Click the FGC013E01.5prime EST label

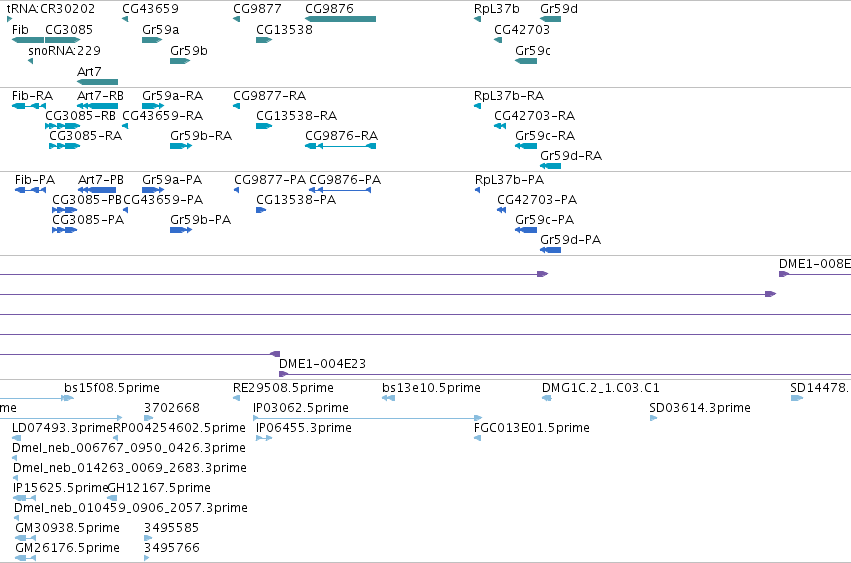coord(532,428)
